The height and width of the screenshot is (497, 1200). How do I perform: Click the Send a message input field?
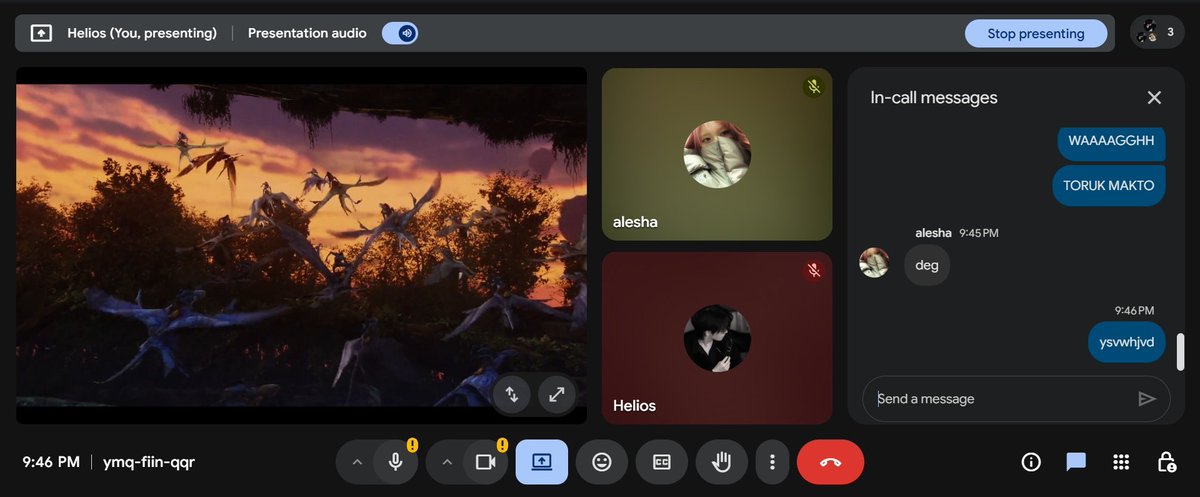[x=1001, y=399]
